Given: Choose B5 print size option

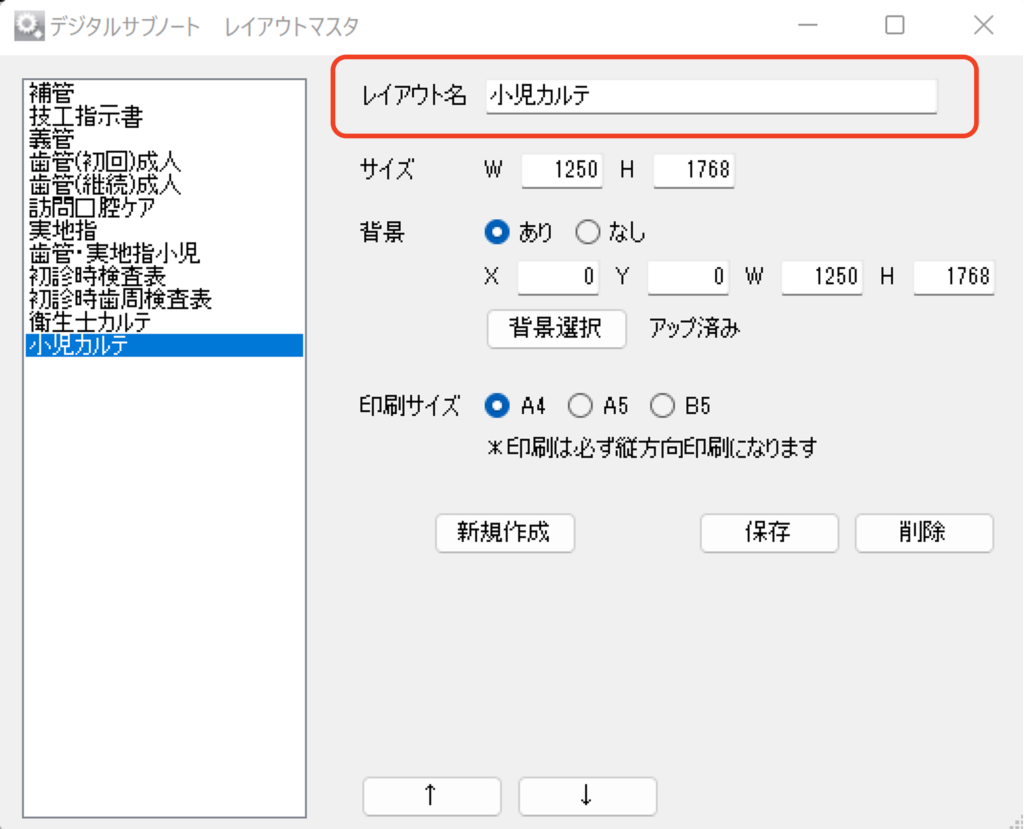Looking at the screenshot, I should coord(662,406).
